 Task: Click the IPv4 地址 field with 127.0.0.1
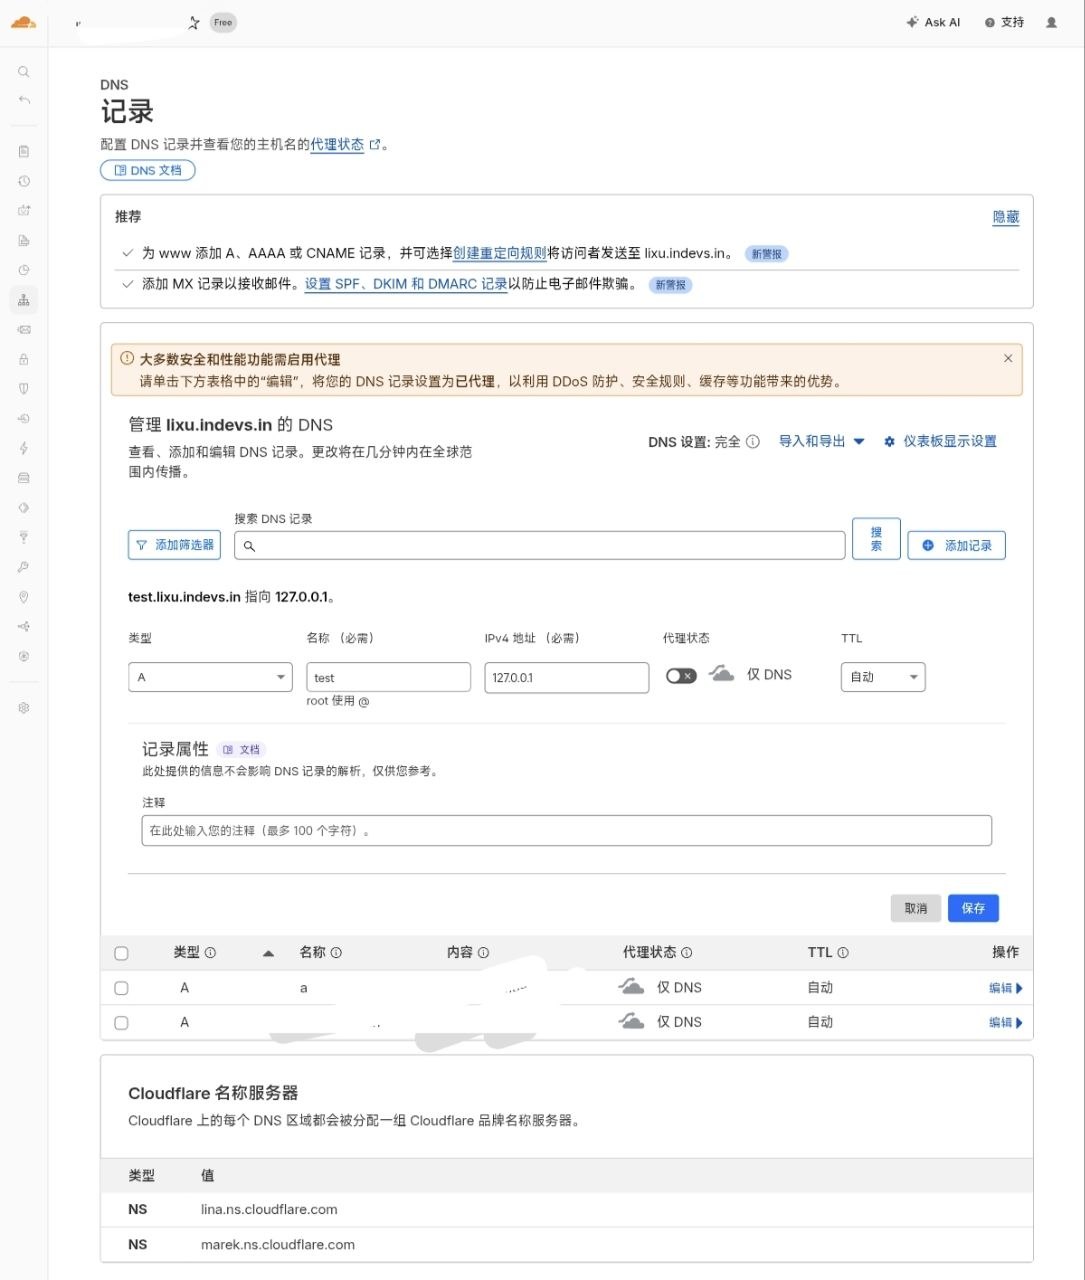pos(567,677)
